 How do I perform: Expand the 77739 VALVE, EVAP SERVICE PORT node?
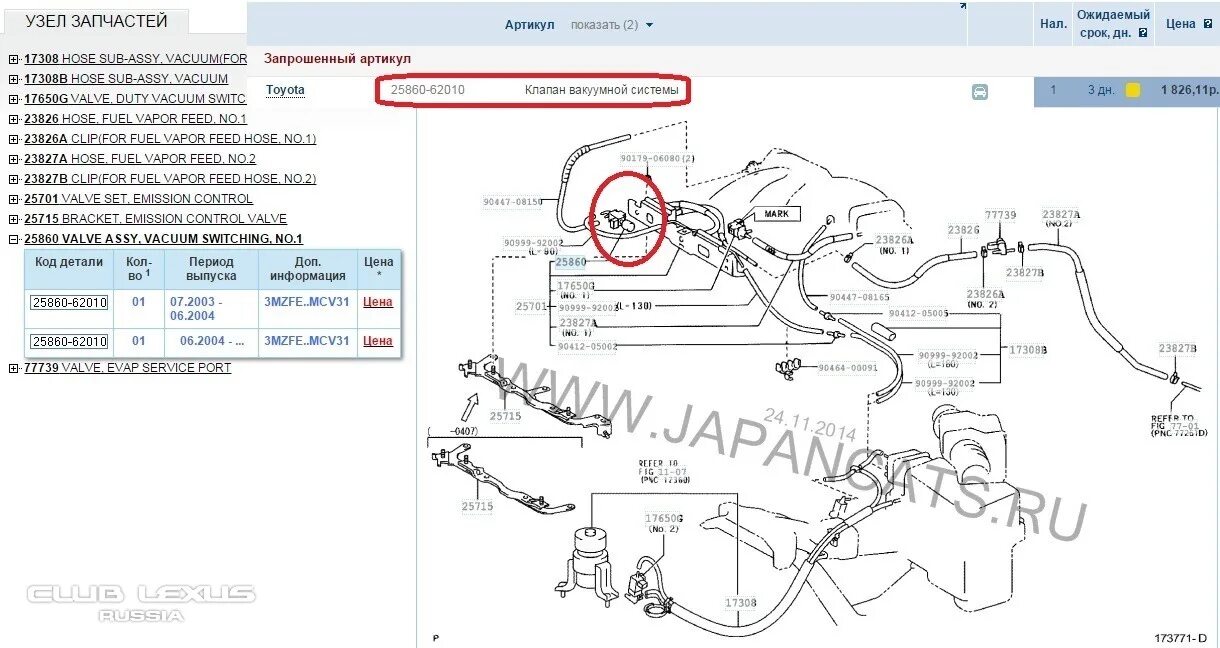[x=13, y=368]
